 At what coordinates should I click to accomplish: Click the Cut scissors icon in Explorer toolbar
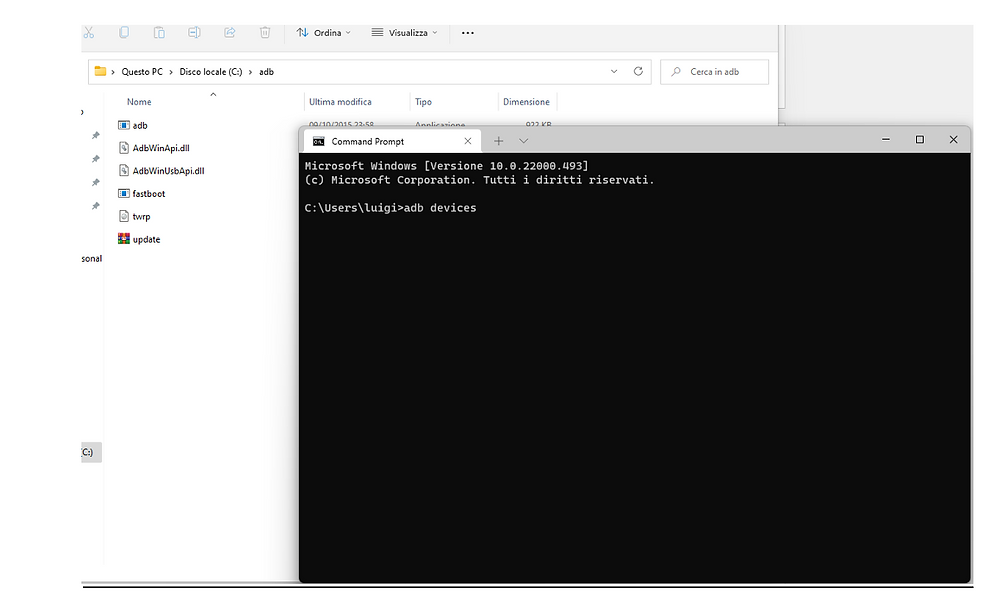coord(89,33)
